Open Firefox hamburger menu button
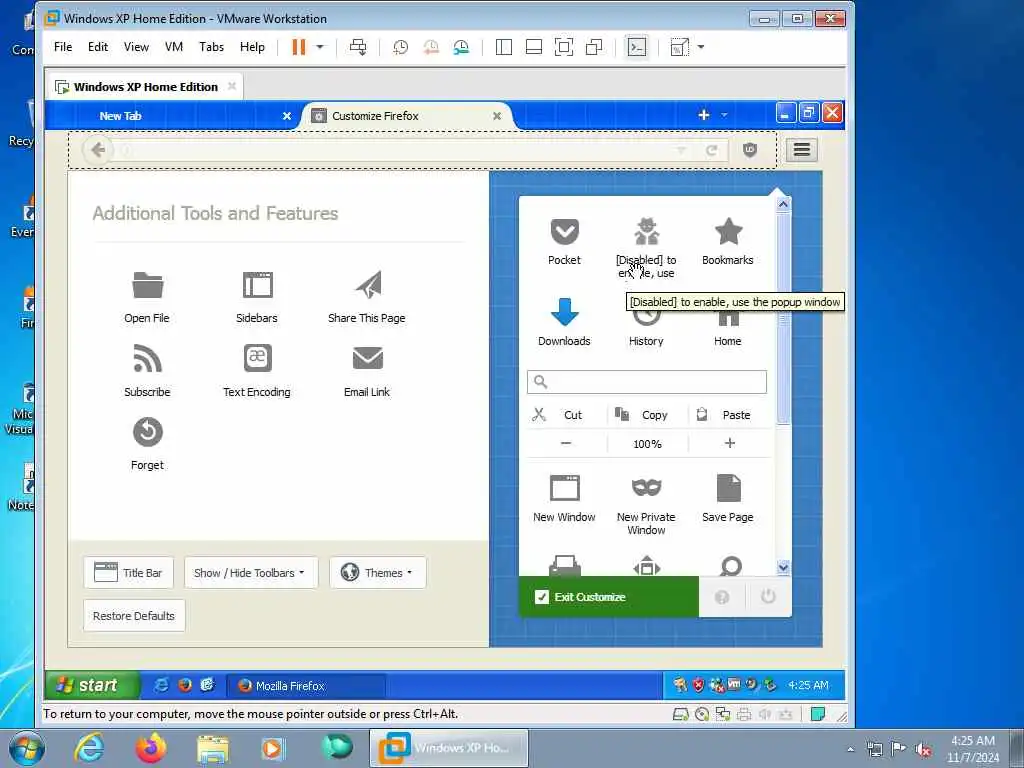 801,150
